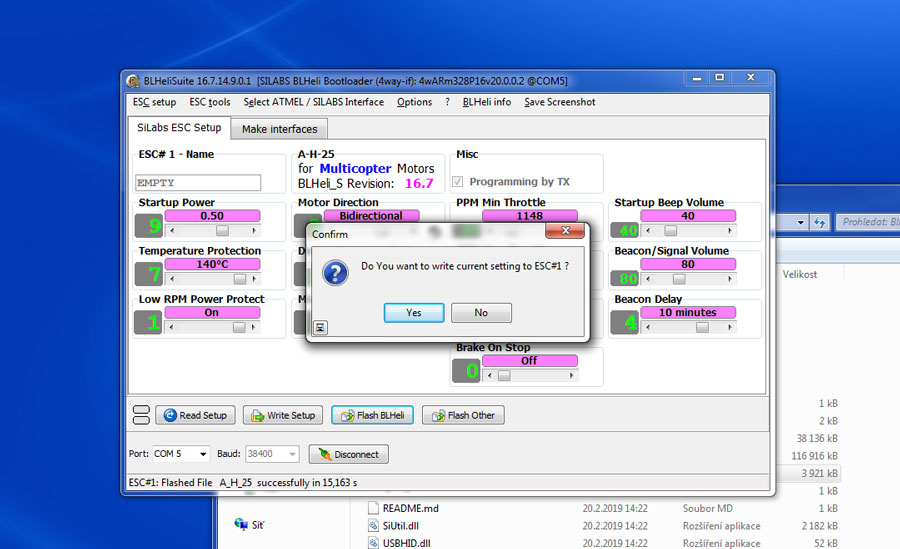Click the green 9 Startup Power indicator
This screenshot has width=900, height=549.
point(149,226)
